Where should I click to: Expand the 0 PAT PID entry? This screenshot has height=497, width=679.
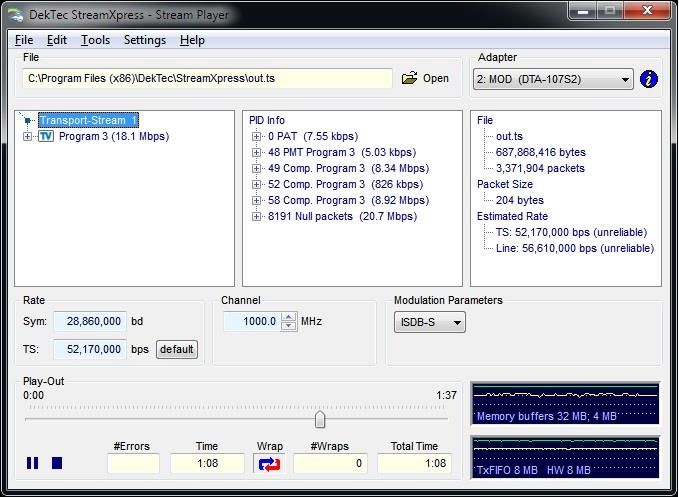pyautogui.click(x=256, y=136)
